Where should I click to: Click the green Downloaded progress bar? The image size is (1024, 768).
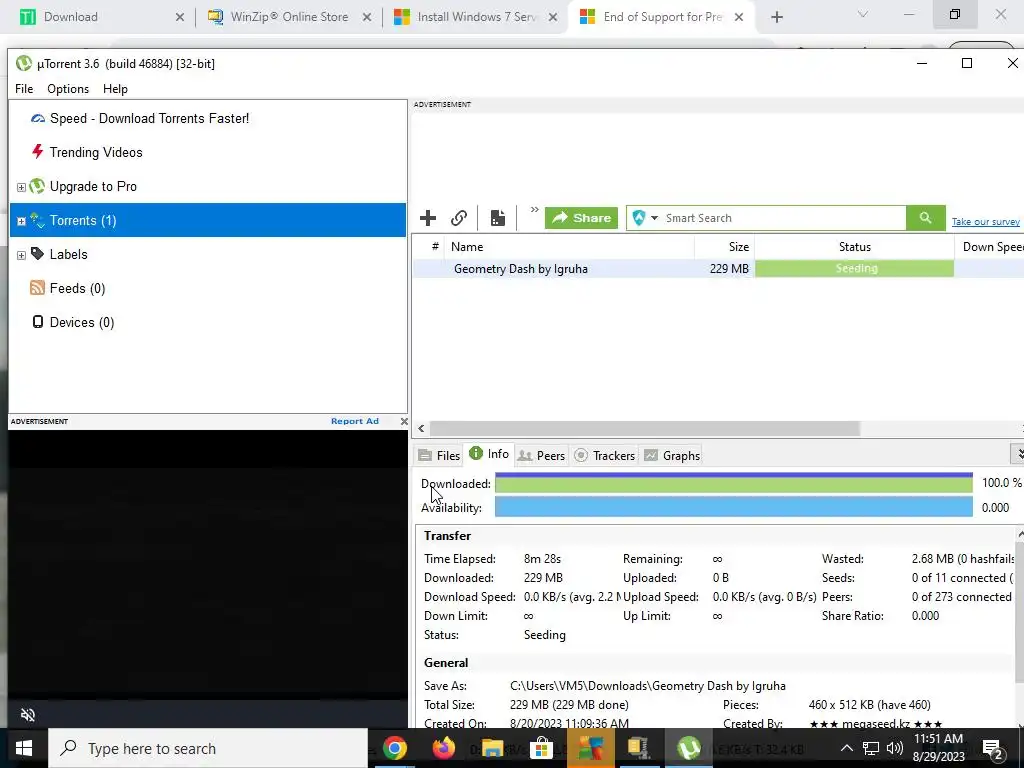pos(733,483)
